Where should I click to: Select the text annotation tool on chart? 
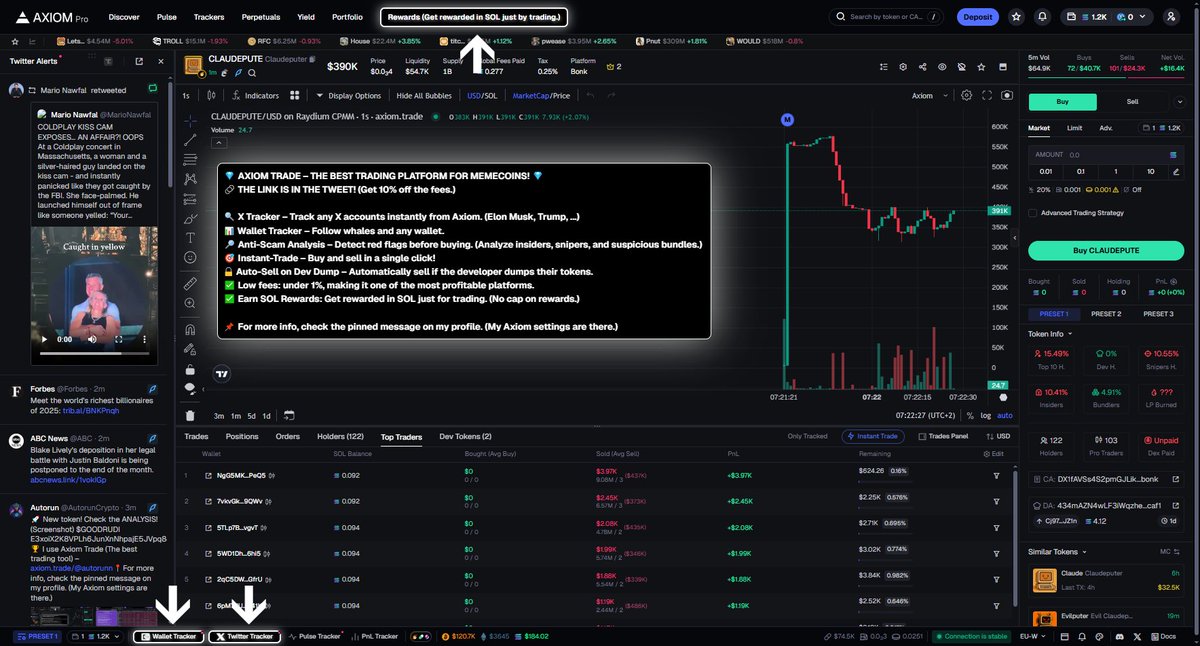[x=190, y=237]
